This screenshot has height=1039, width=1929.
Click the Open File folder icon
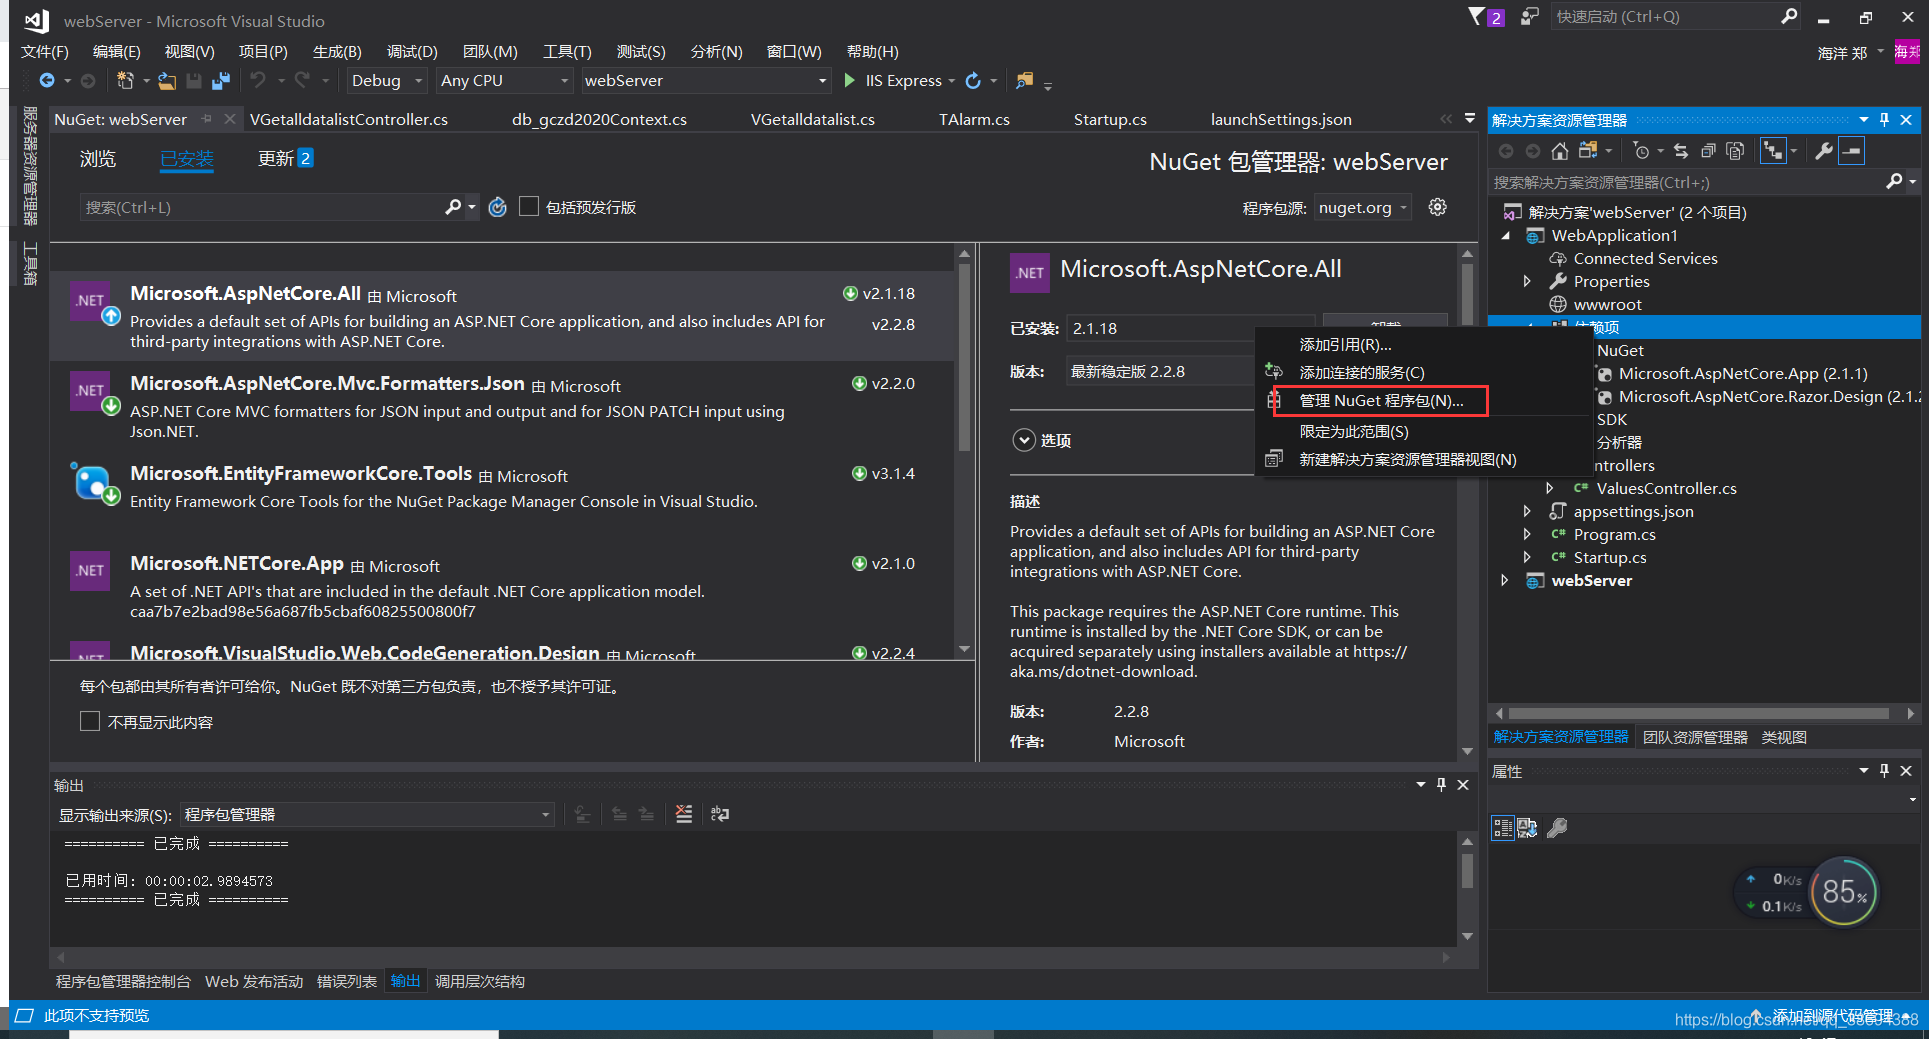(167, 80)
